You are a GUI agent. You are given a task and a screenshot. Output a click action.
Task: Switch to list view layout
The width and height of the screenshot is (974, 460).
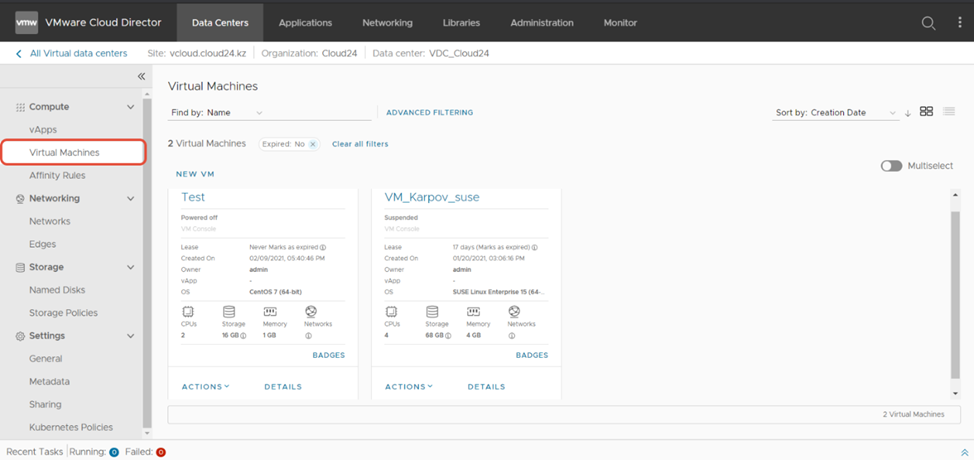coord(949,112)
